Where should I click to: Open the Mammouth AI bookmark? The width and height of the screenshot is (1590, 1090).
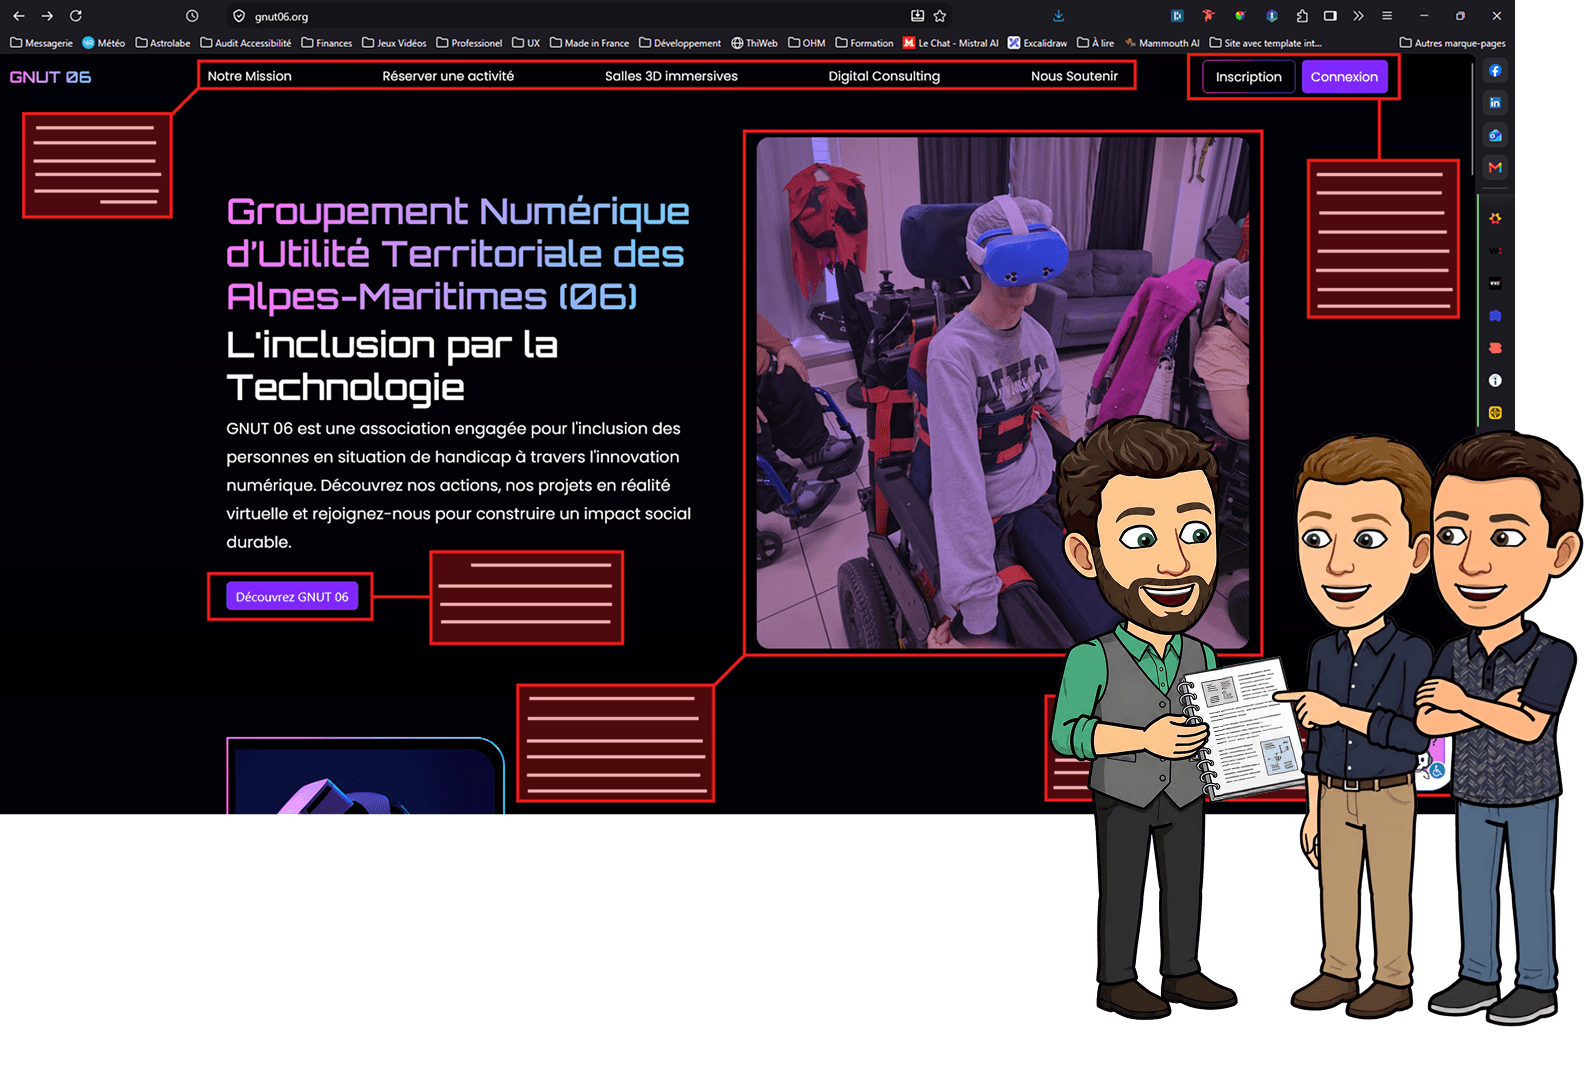point(1162,43)
